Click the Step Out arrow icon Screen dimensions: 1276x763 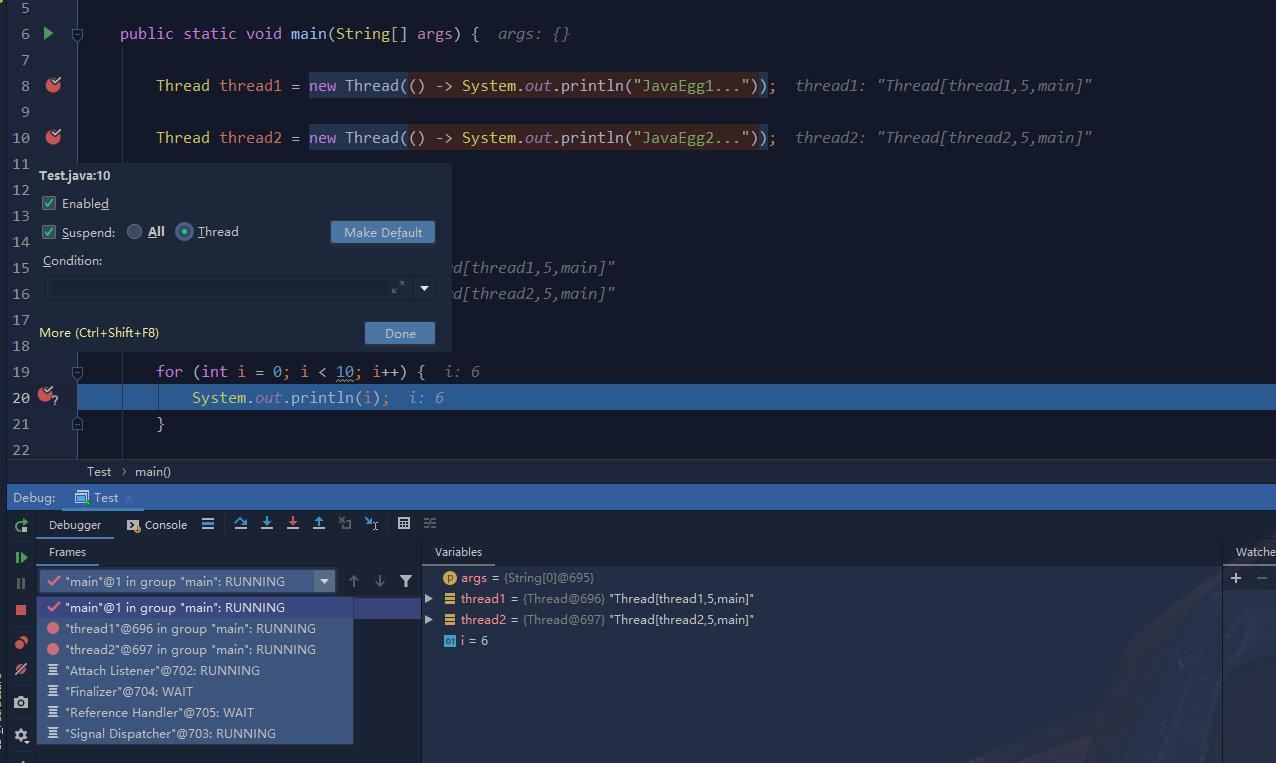(x=319, y=523)
